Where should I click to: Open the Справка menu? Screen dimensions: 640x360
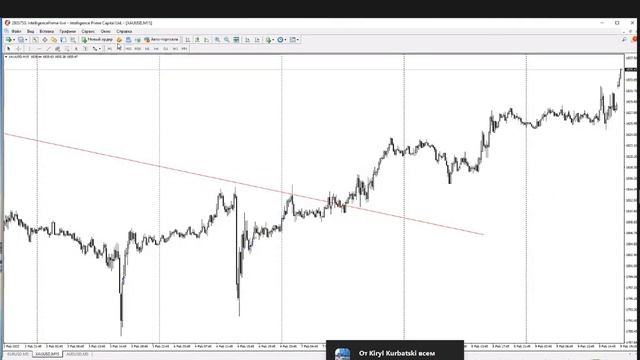(x=124, y=31)
